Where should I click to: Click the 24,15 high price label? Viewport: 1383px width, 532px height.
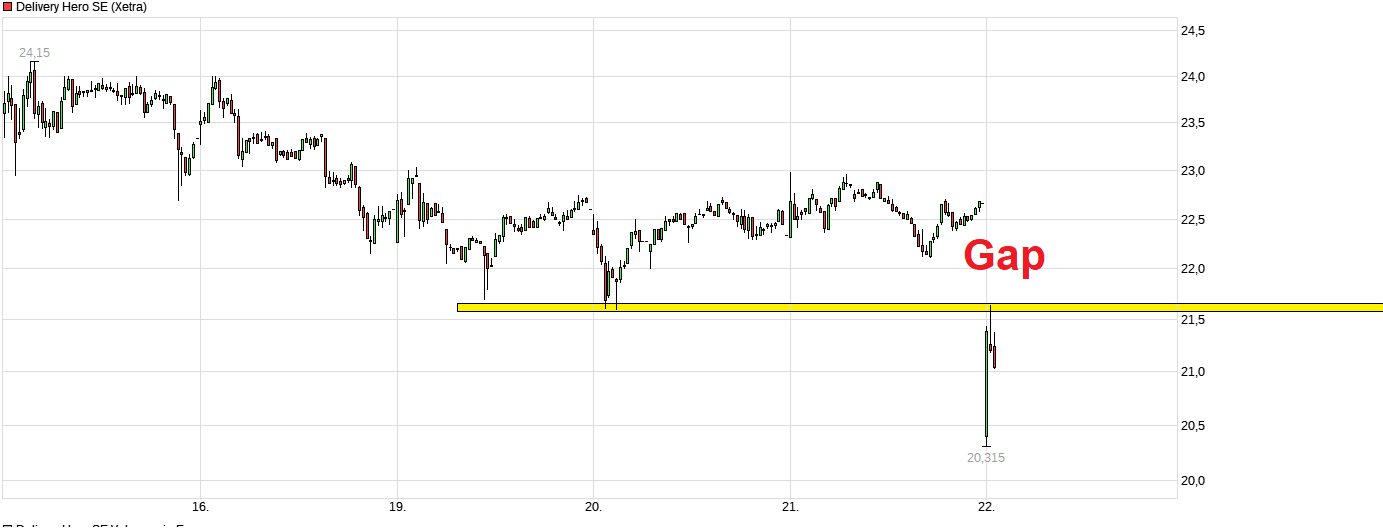pos(34,52)
